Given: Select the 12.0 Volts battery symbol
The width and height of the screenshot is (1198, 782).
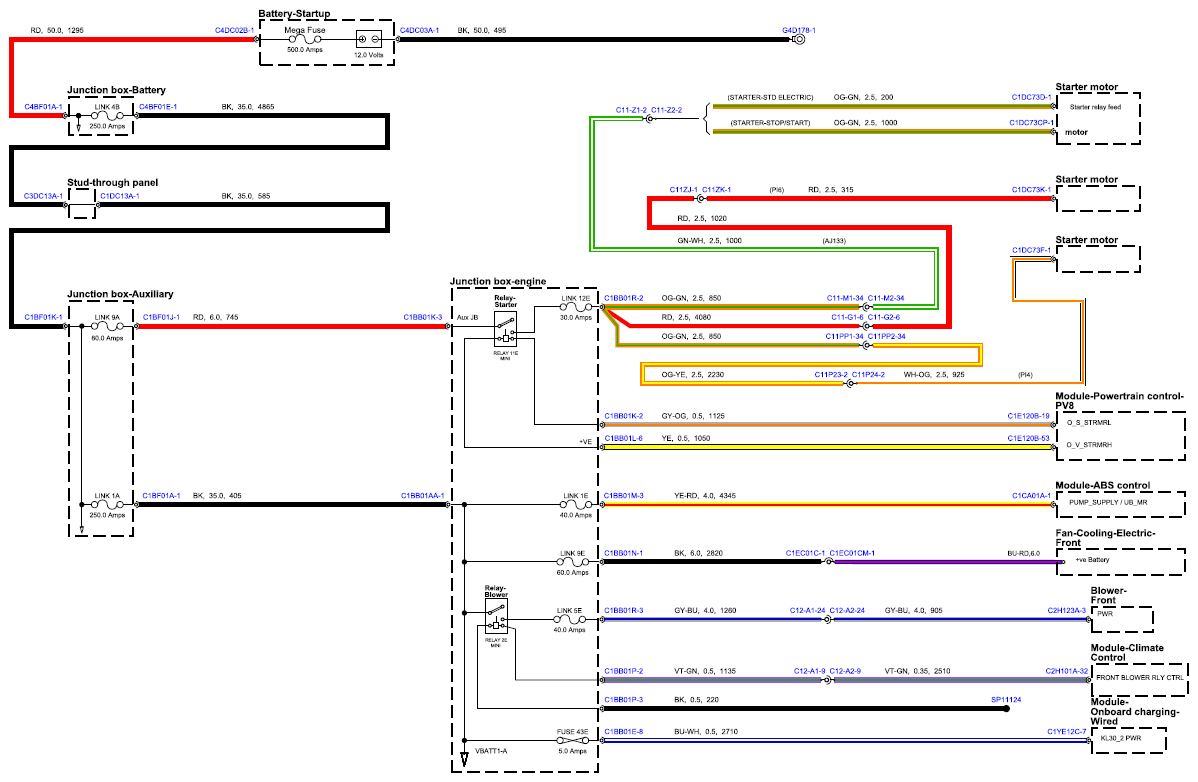Looking at the screenshot, I should point(369,40).
